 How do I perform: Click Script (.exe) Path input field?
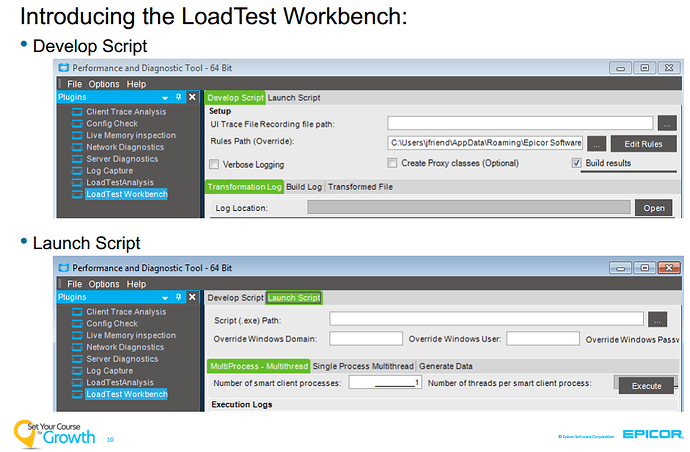[x=486, y=319]
